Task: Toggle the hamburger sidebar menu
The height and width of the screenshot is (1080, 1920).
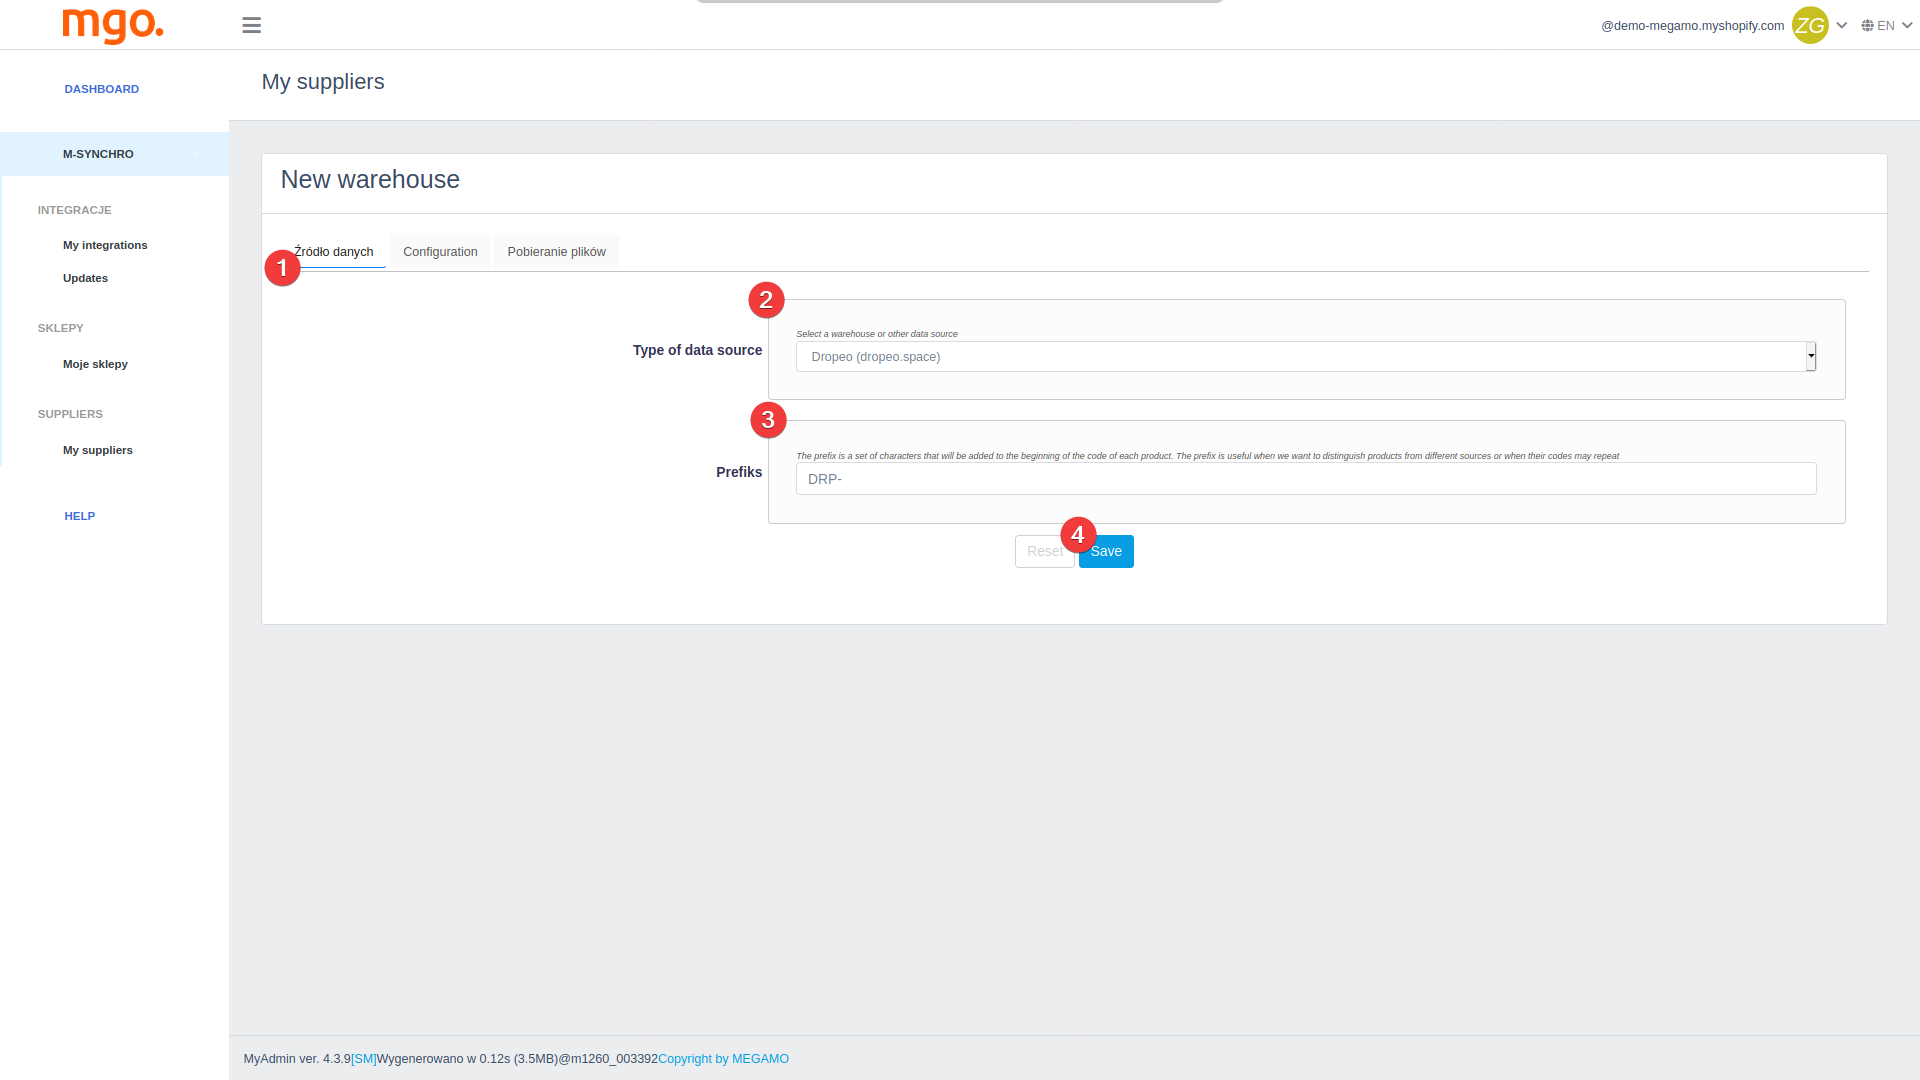Action: click(251, 25)
